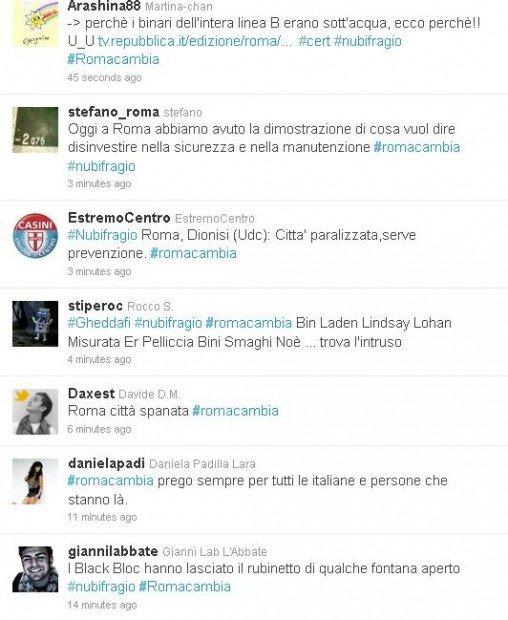
Task: Open Arashina88's star avatar
Action: pos(35,23)
